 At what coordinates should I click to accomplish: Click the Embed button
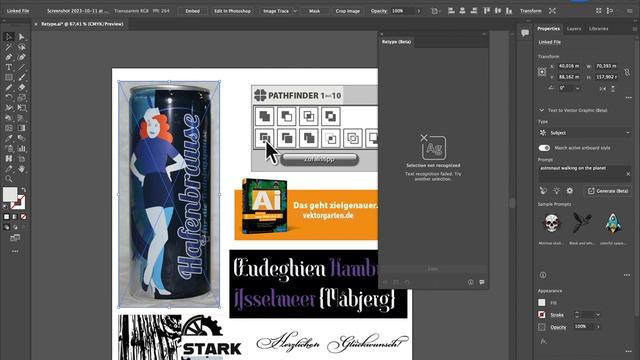[x=193, y=11]
